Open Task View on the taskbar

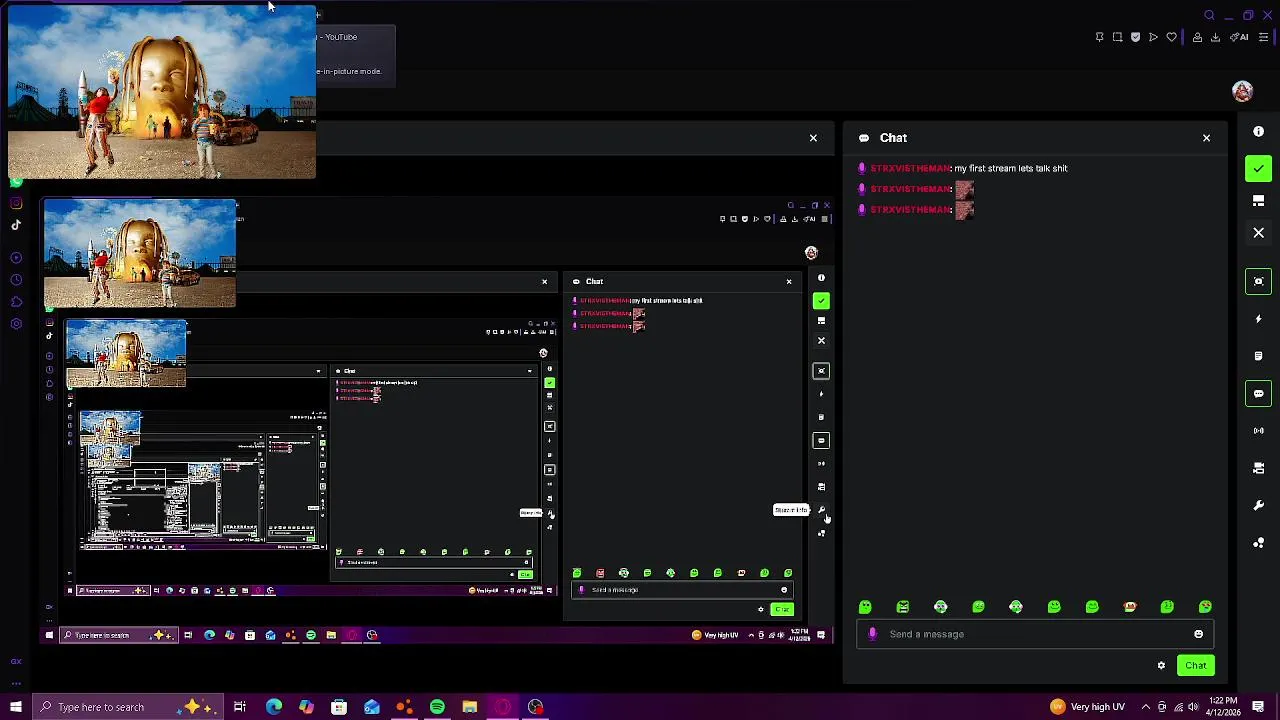click(240, 707)
